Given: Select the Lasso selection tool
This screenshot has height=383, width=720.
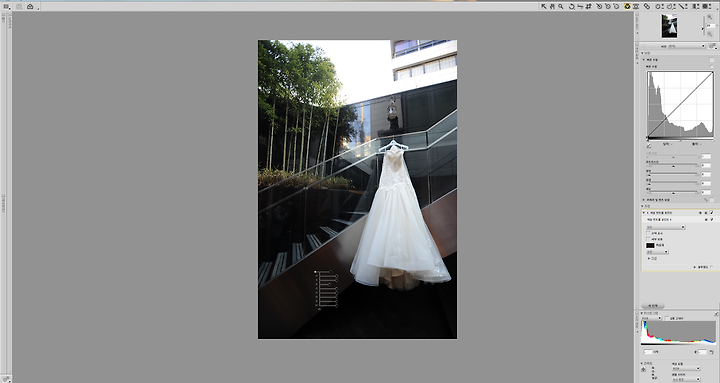Looking at the screenshot, I should coord(671,6).
